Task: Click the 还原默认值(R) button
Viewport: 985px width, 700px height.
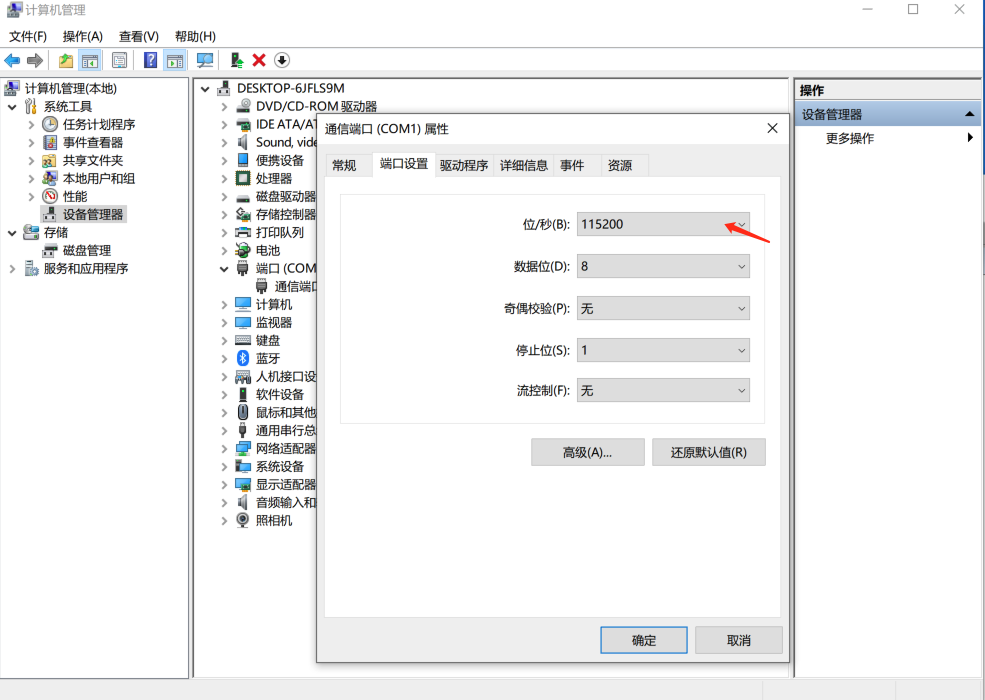Action: (x=709, y=452)
